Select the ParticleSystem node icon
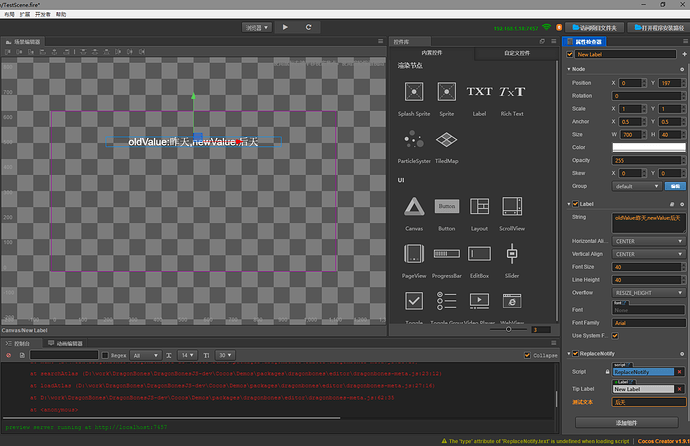The image size is (690, 446). [414, 139]
